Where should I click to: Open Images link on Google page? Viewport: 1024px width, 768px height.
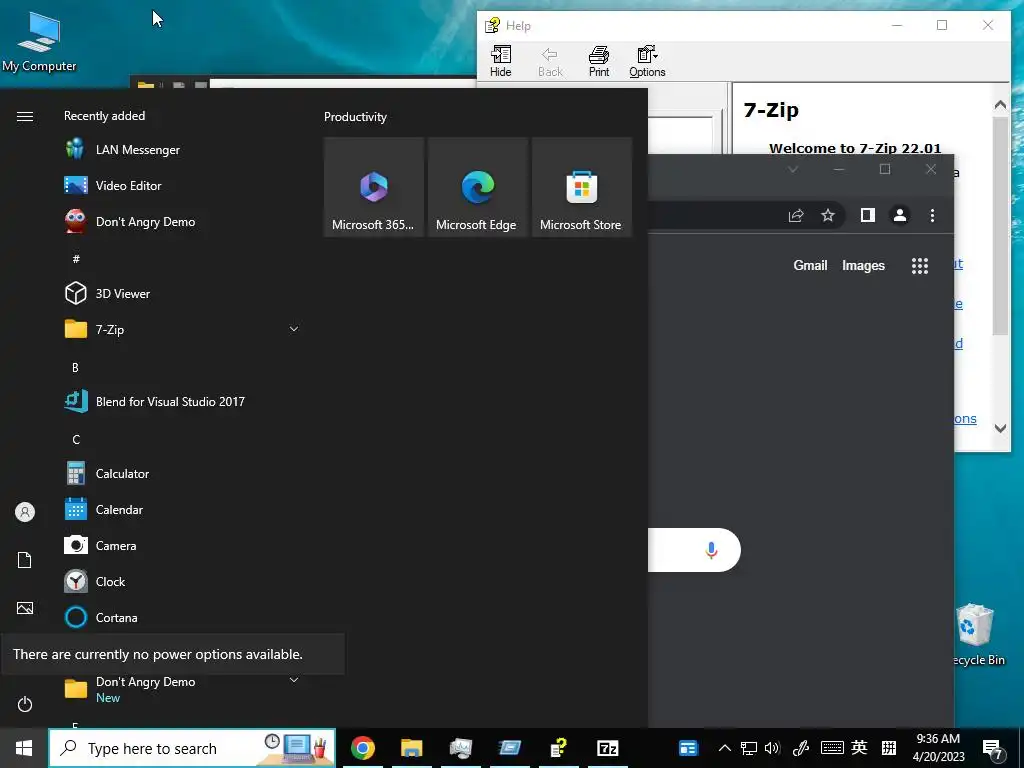[x=863, y=265]
